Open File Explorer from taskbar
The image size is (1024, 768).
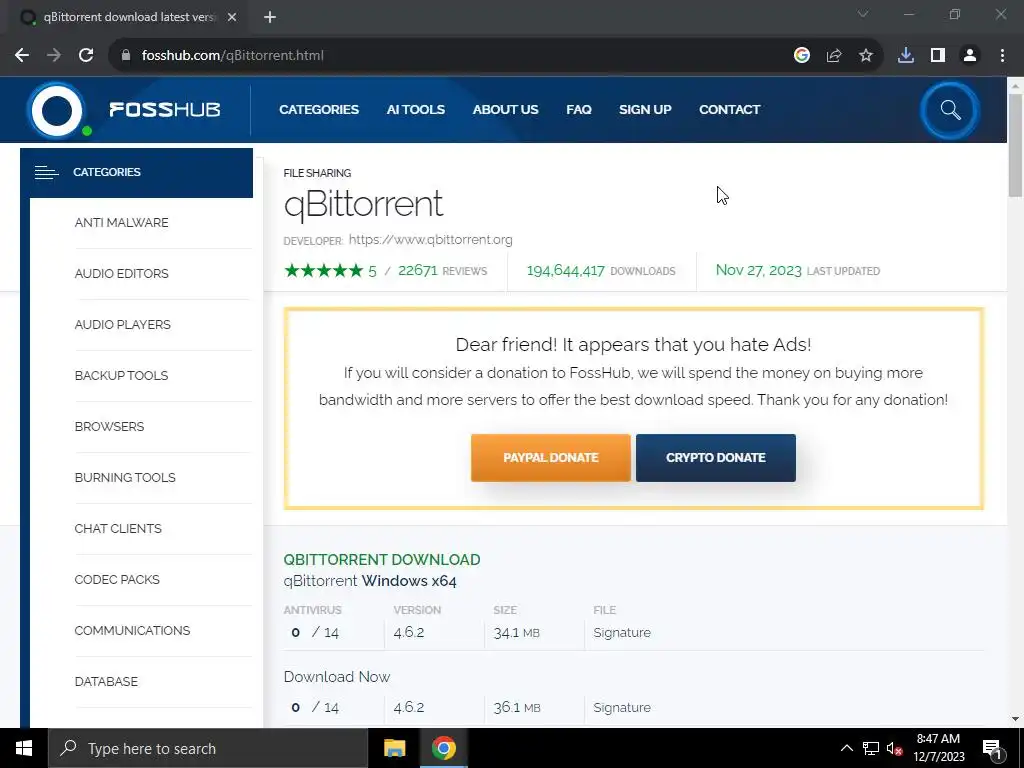[x=394, y=748]
